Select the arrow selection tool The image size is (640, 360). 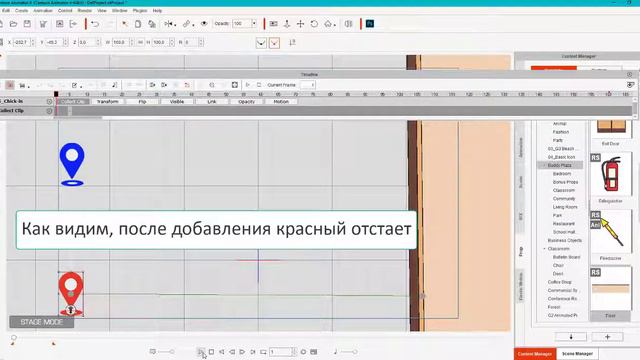click(125, 24)
